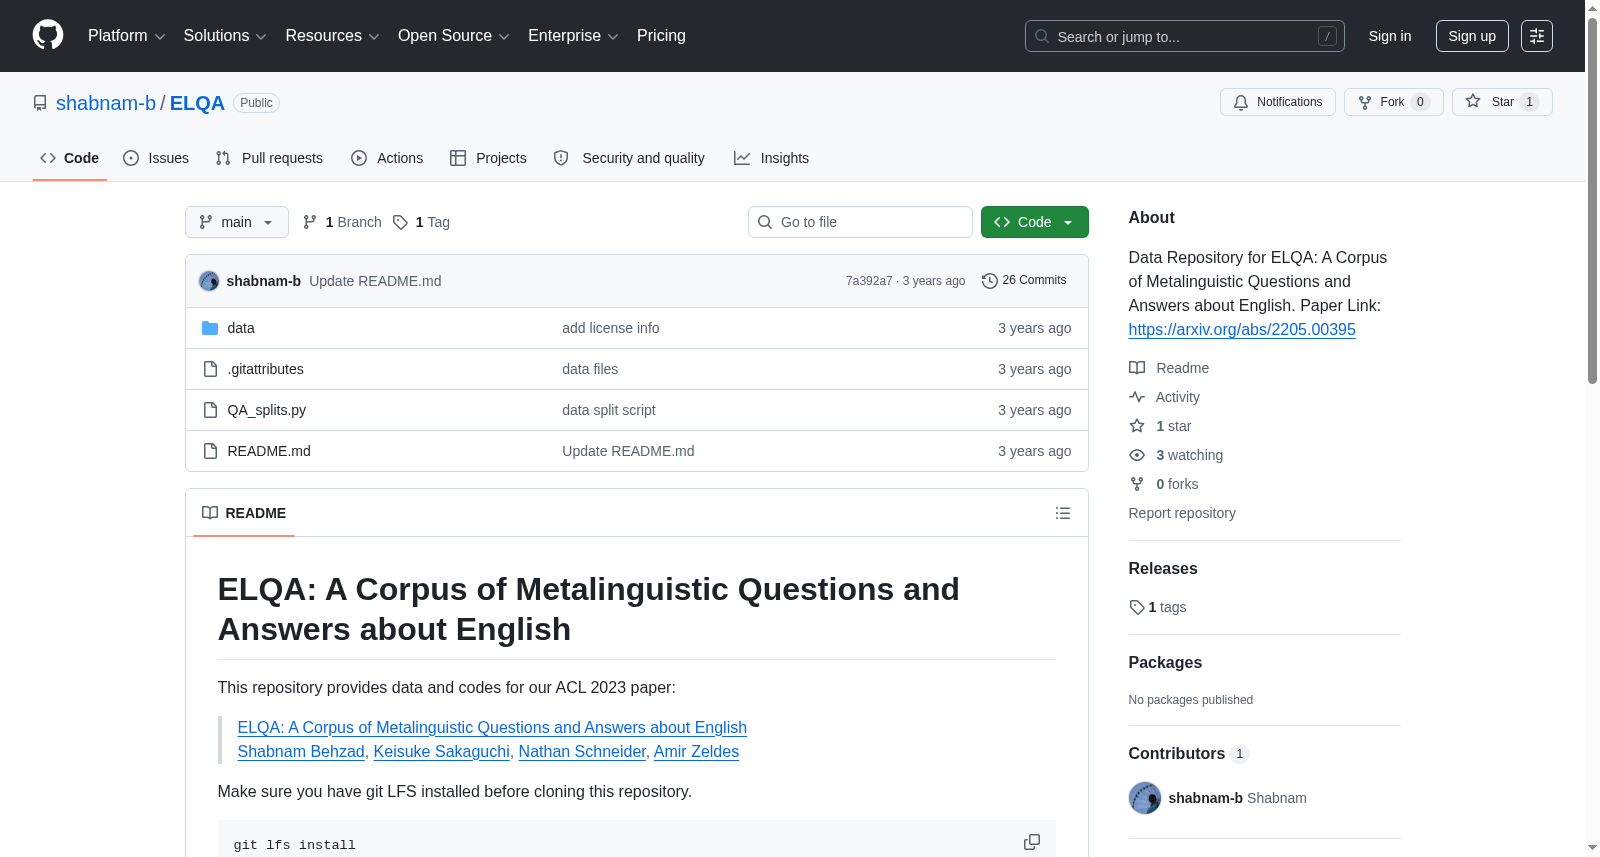The height and width of the screenshot is (857, 1600).
Task: View the 0 forks link
Action: tap(1164, 484)
